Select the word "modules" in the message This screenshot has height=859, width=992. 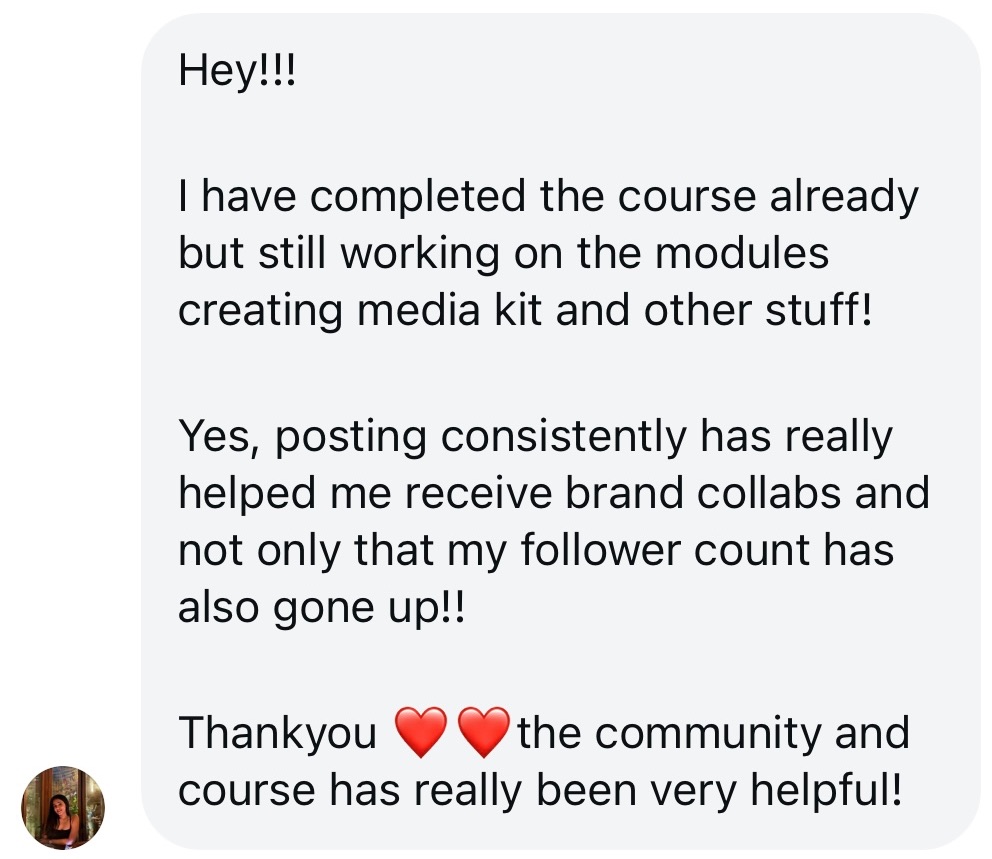tap(742, 254)
